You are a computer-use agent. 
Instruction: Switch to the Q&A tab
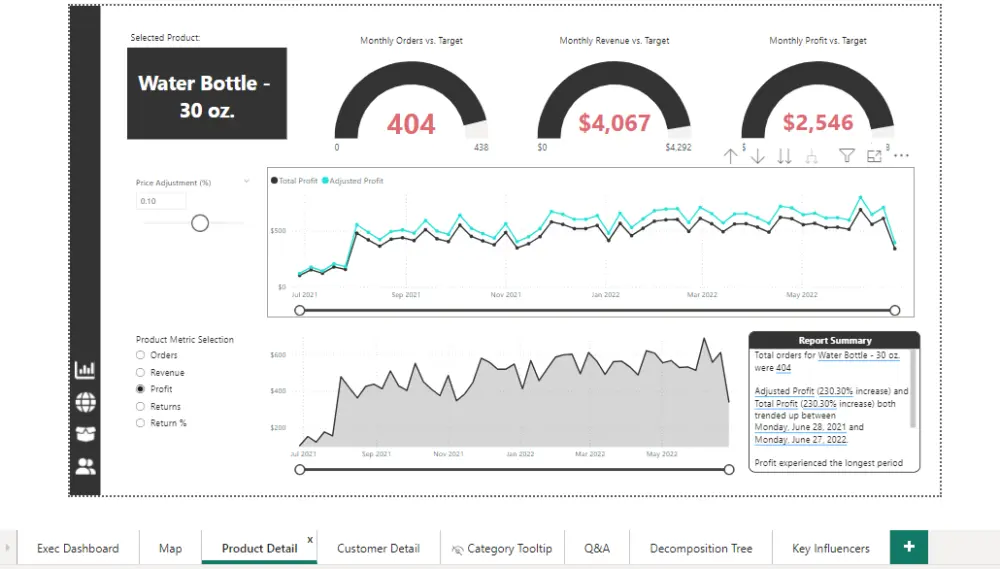pos(597,548)
